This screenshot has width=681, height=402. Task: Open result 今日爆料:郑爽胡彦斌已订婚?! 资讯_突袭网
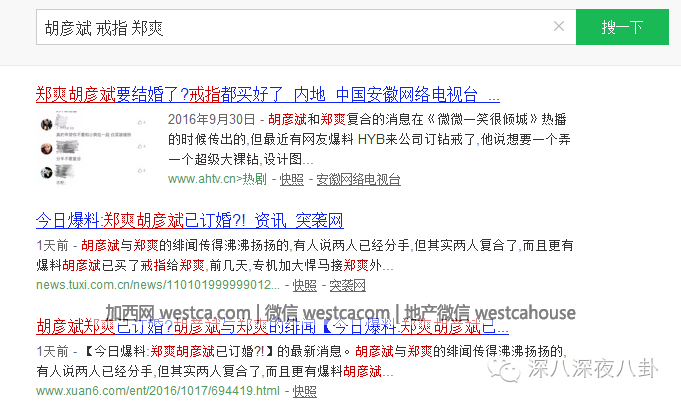pyautogui.click(x=189, y=221)
